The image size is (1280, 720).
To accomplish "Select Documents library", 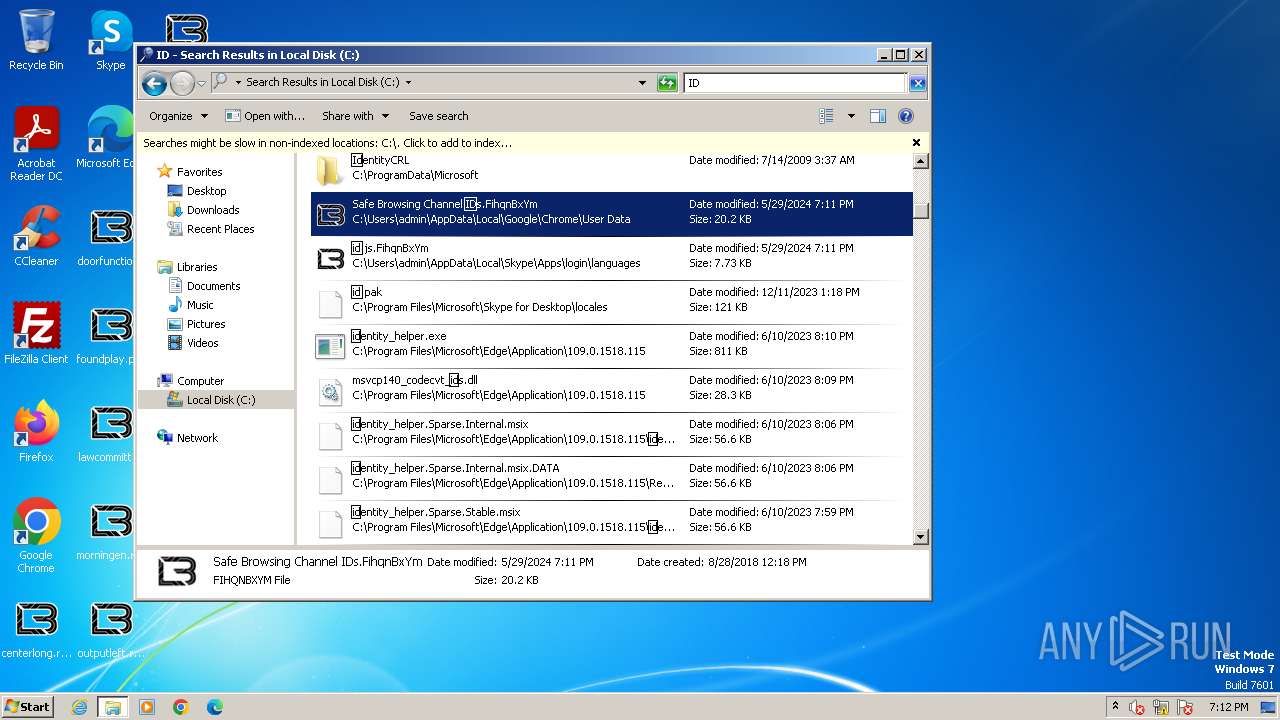I will 213,286.
